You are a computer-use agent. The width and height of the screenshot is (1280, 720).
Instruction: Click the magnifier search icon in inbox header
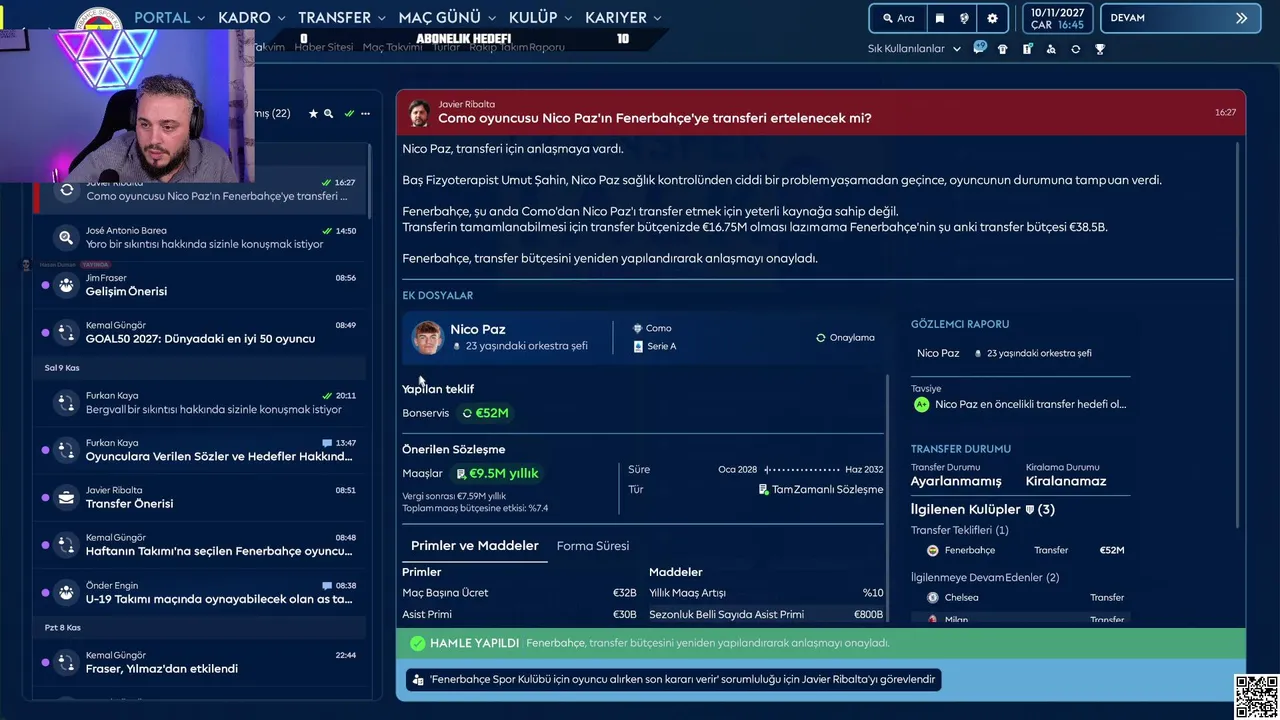point(328,114)
